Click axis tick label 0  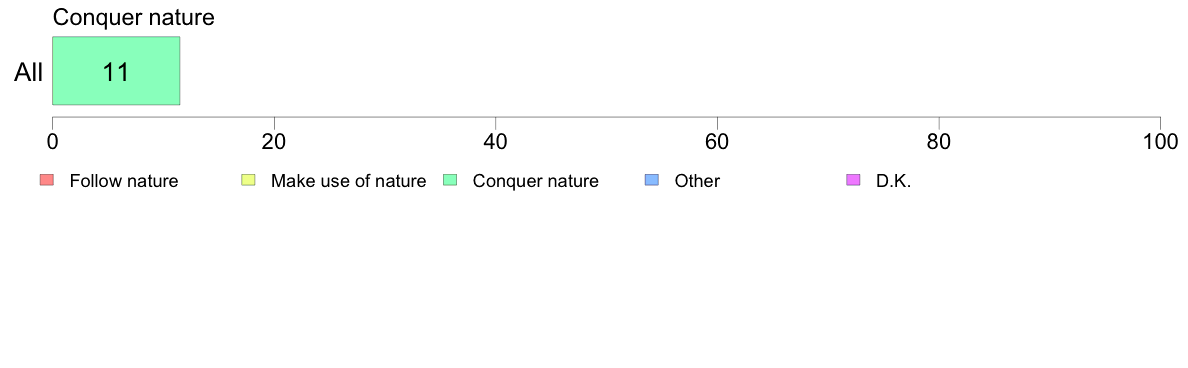(x=52, y=141)
